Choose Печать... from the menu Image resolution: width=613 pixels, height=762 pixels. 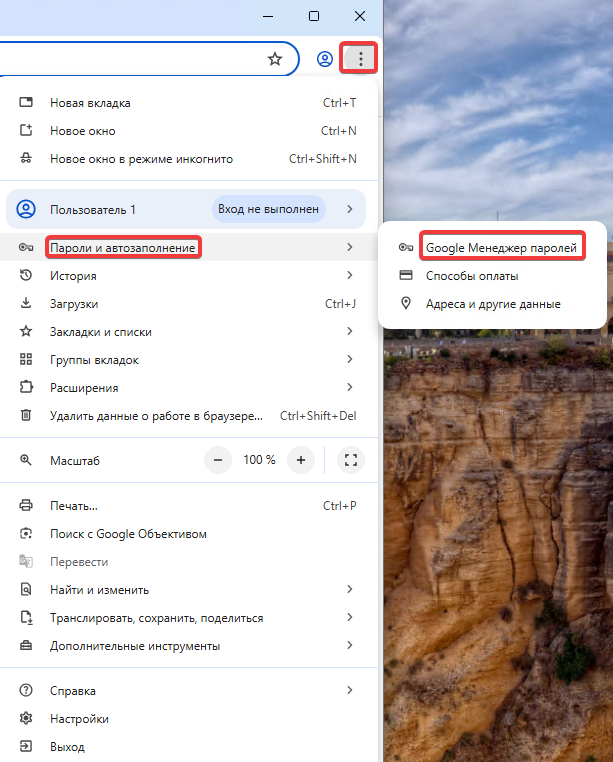pyautogui.click(x=74, y=506)
